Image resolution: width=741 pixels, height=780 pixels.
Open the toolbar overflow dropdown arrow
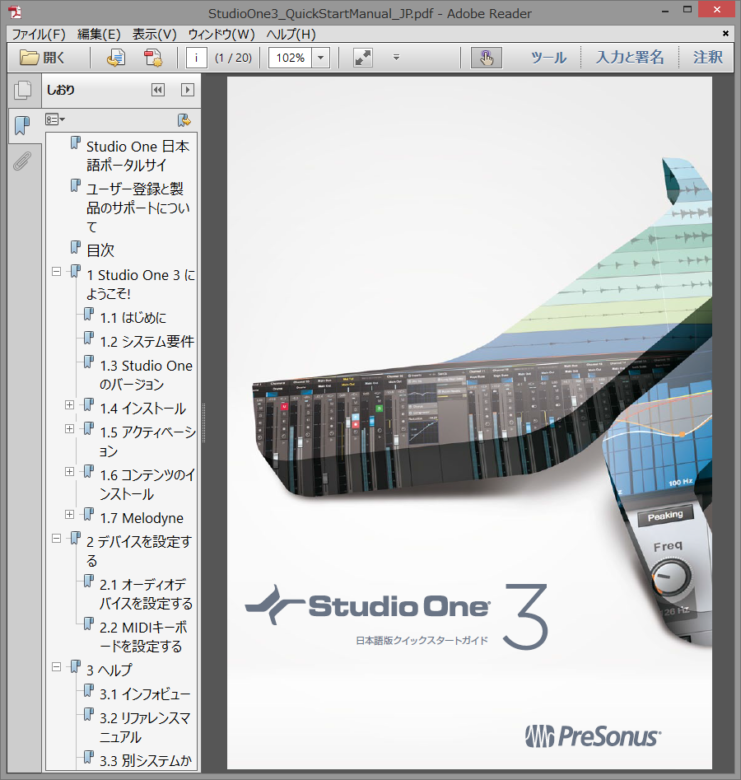pyautogui.click(x=396, y=57)
